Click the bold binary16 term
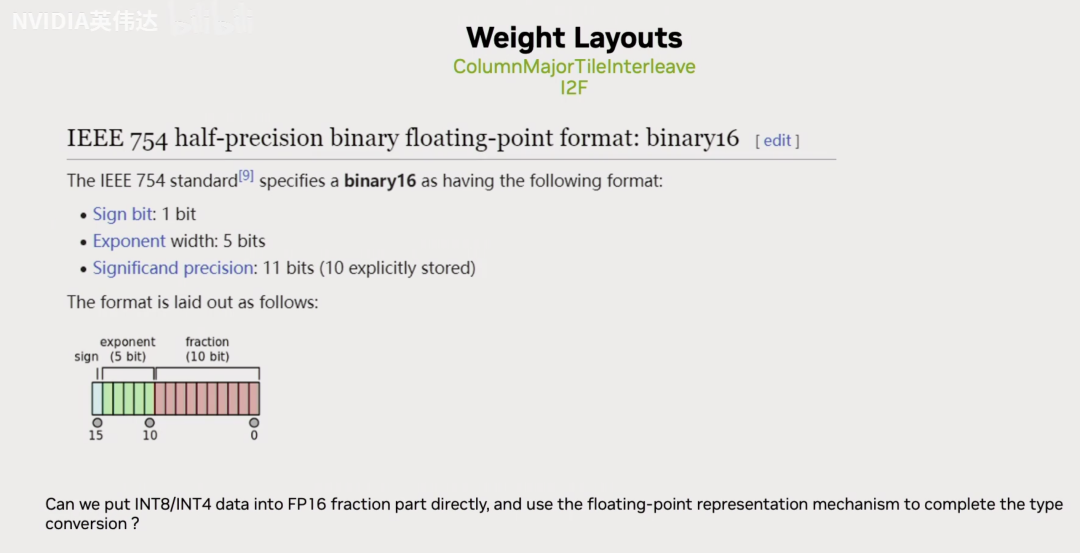1080x553 pixels. (380, 181)
